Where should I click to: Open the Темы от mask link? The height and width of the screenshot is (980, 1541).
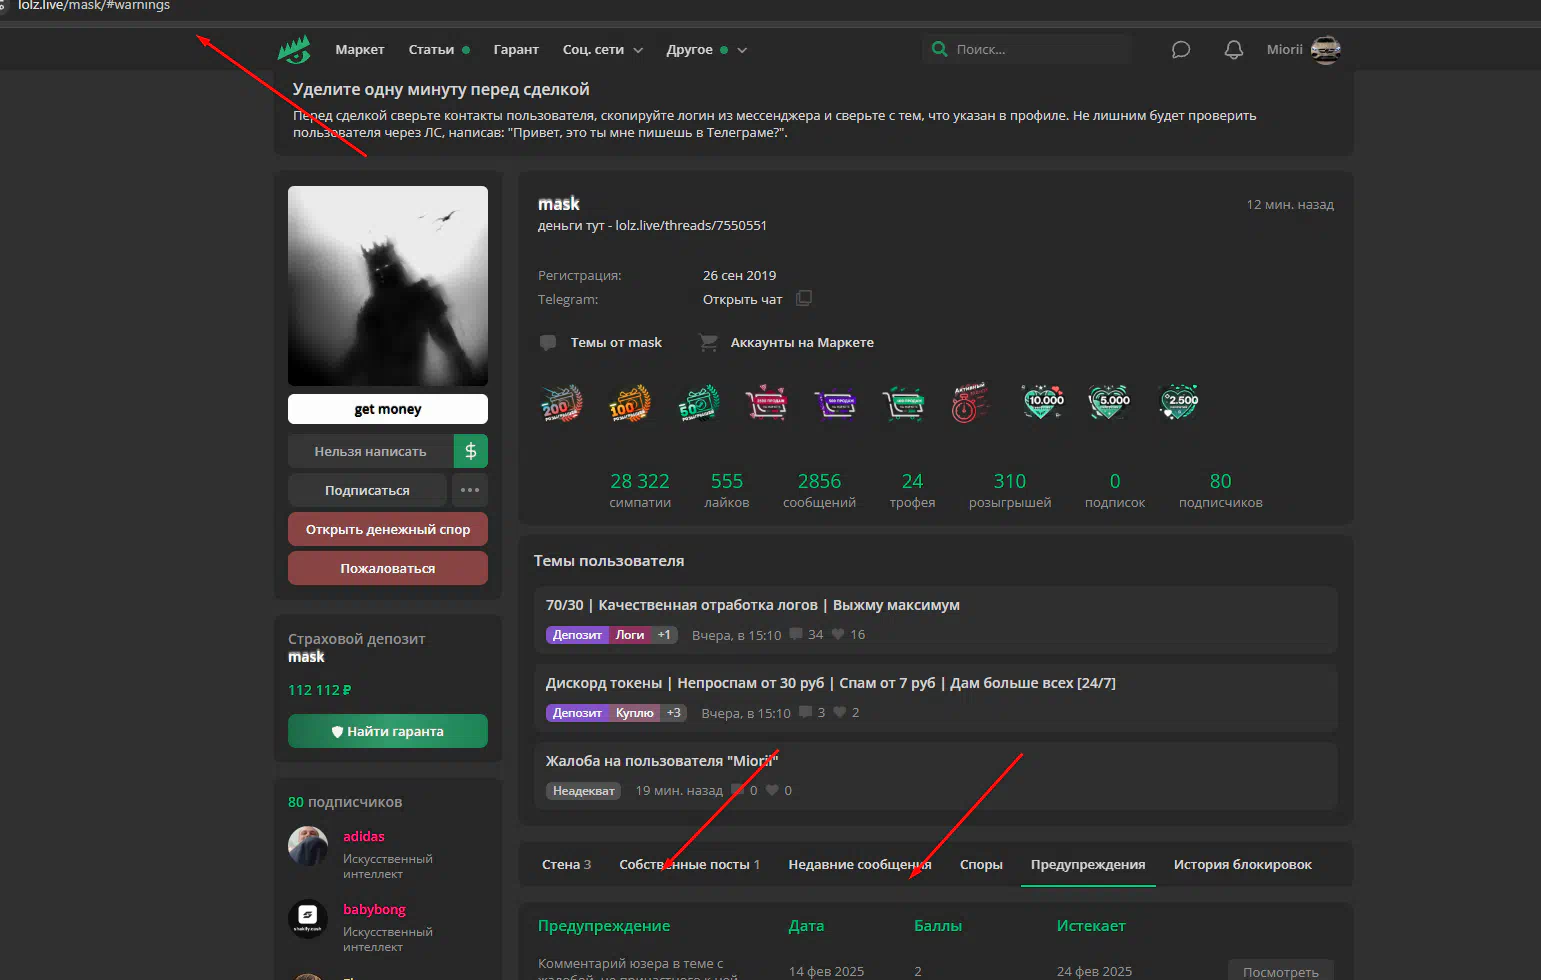pyautogui.click(x=616, y=342)
